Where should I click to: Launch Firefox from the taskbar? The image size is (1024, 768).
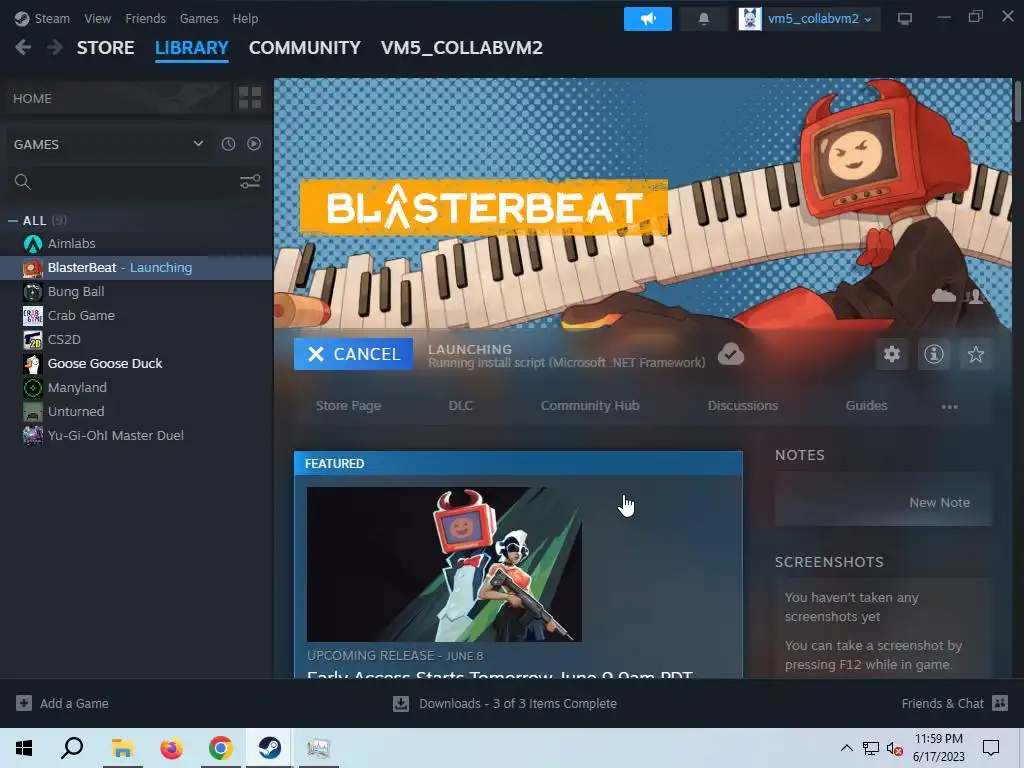point(172,748)
